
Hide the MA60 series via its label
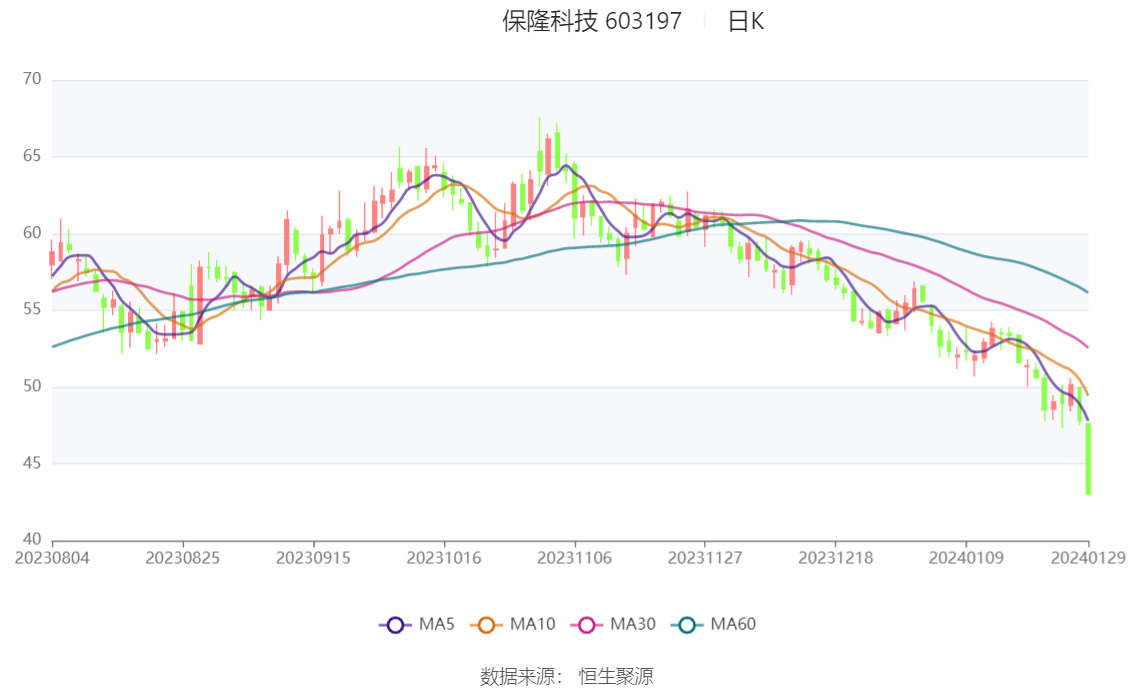(733, 625)
